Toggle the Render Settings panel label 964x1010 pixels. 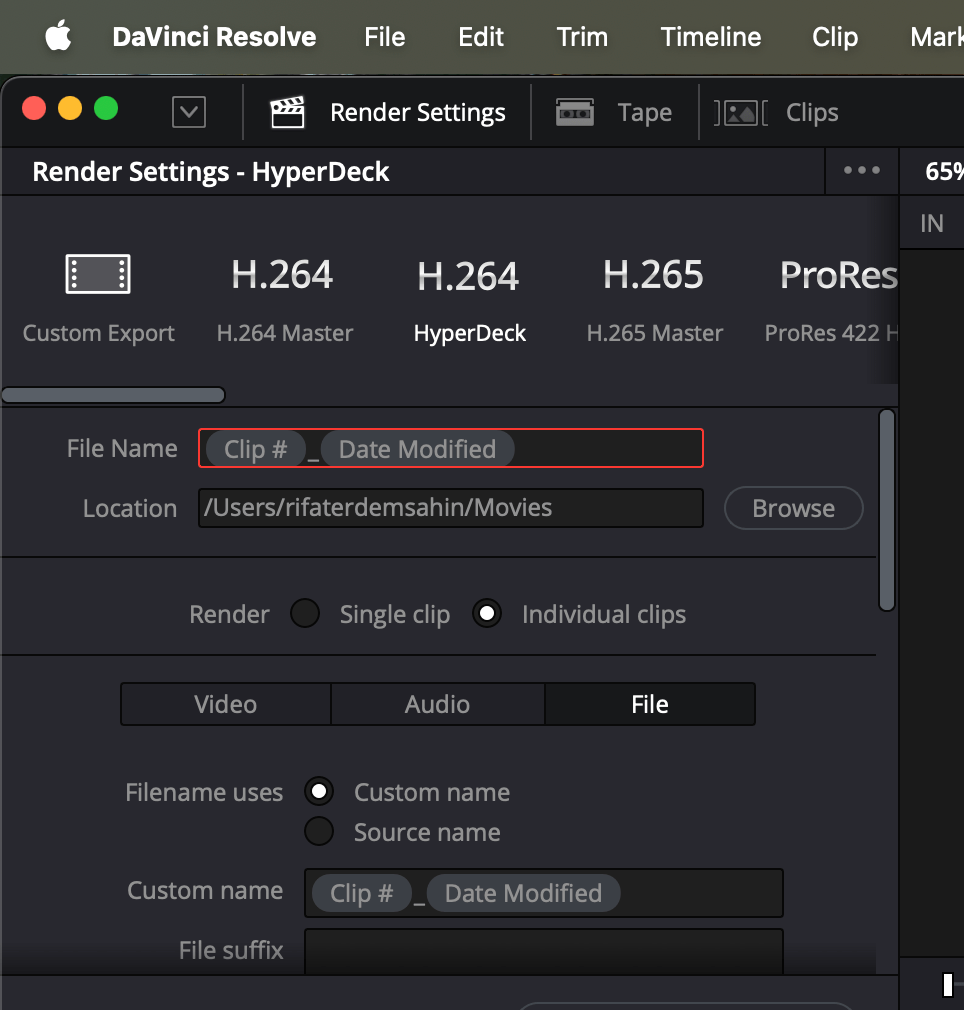coord(417,113)
